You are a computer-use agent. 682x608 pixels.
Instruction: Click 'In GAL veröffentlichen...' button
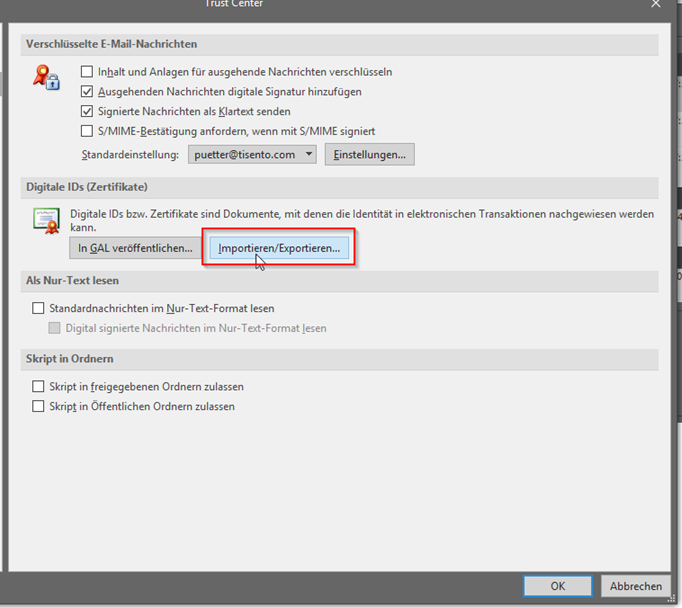point(135,248)
